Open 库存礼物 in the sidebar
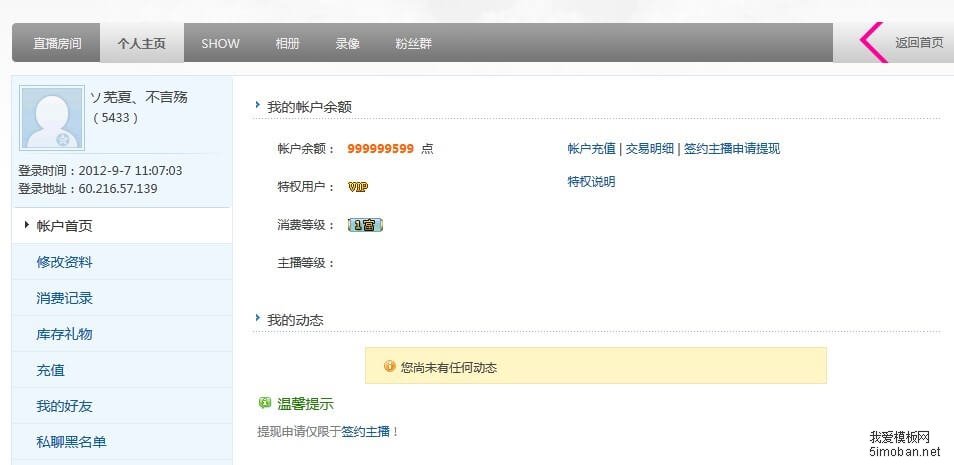The width and height of the screenshot is (954, 465). click(64, 334)
